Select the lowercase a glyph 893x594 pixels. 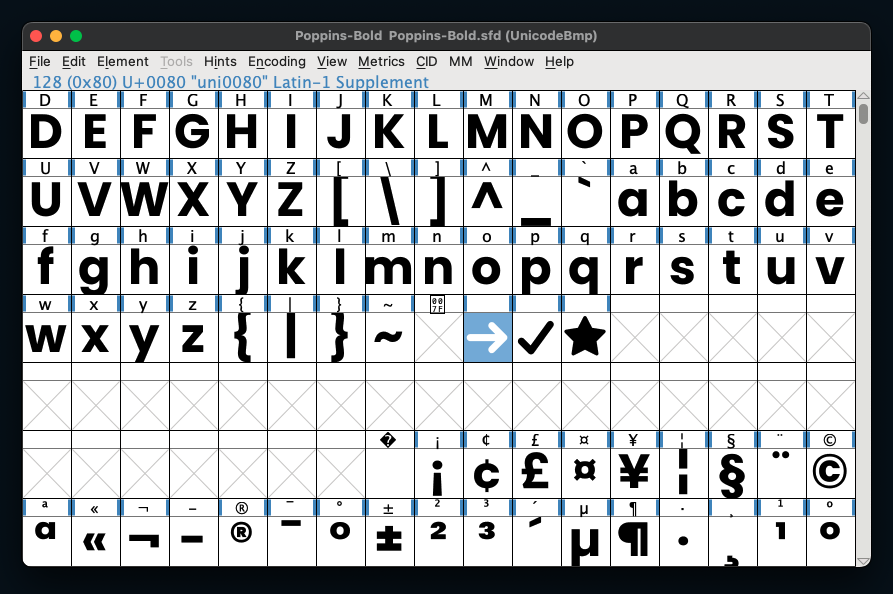(x=634, y=201)
